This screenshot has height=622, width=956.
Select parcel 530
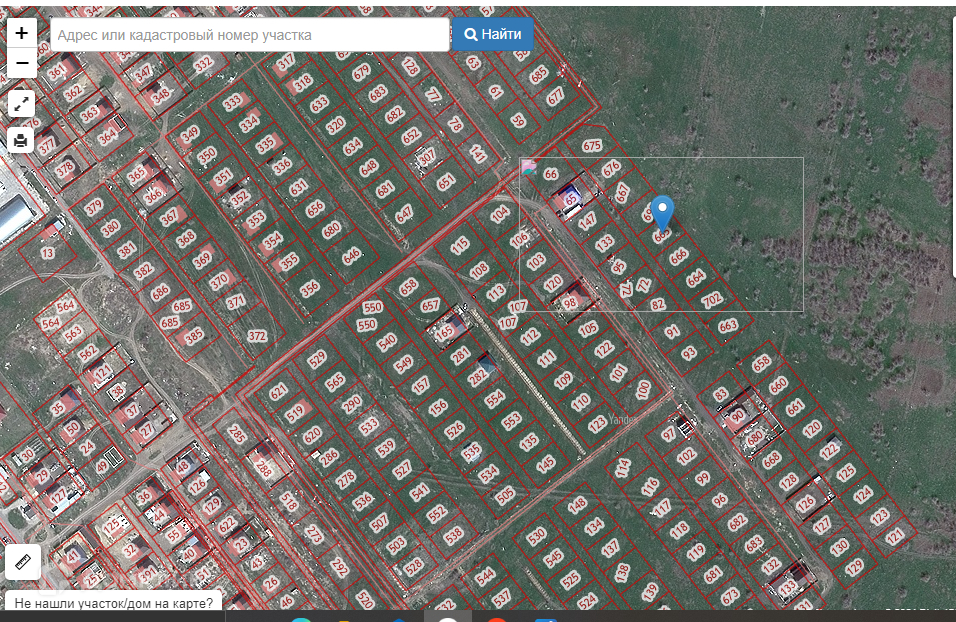536,537
